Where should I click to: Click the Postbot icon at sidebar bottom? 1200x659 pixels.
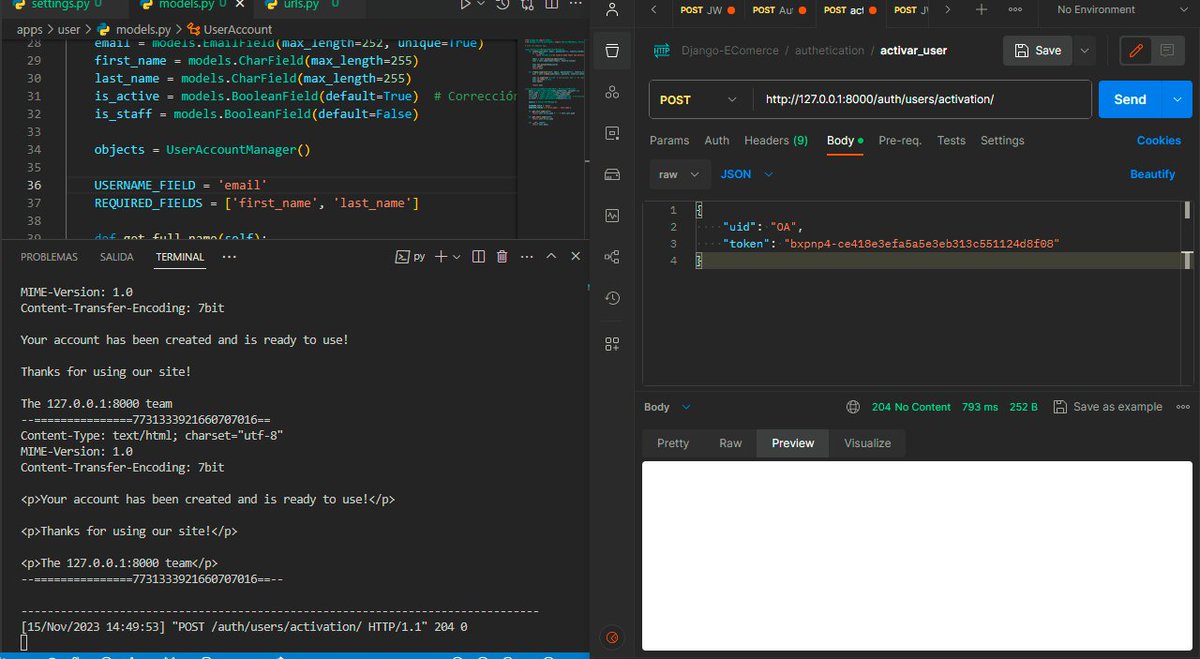coord(613,637)
